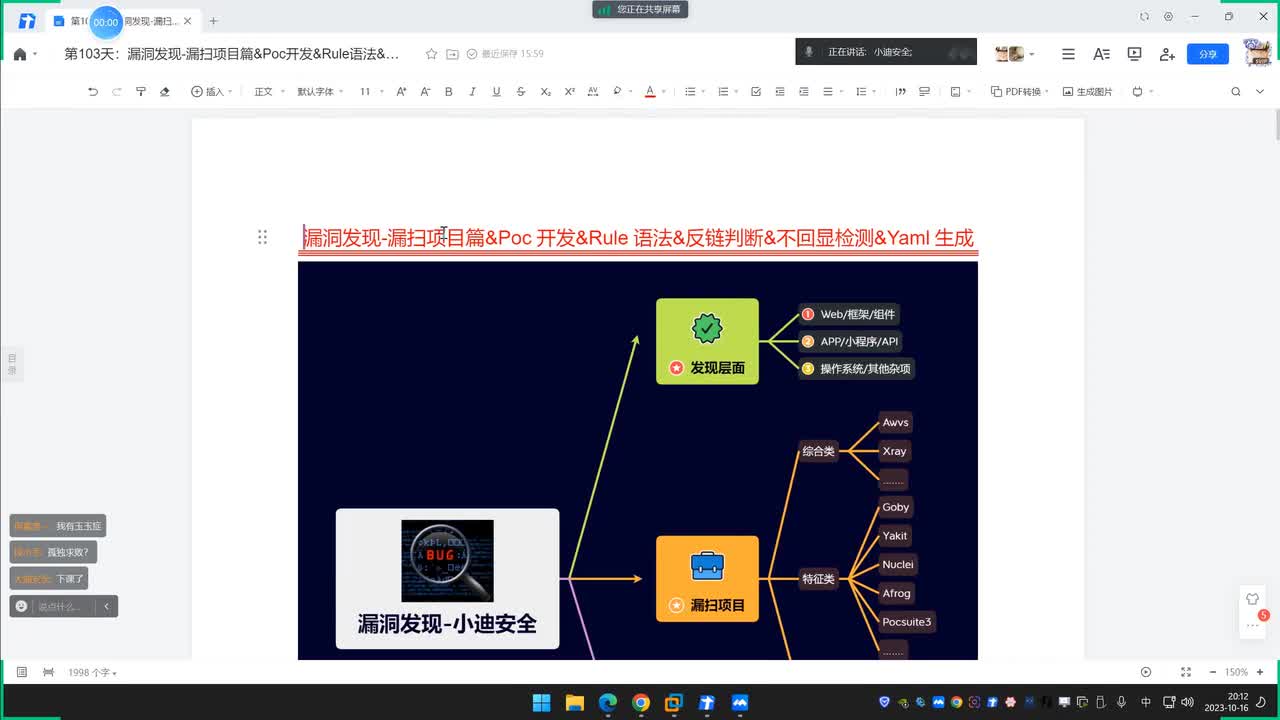This screenshot has width=1280, height=720.
Task: Star this document as favorite
Action: pyautogui.click(x=431, y=54)
